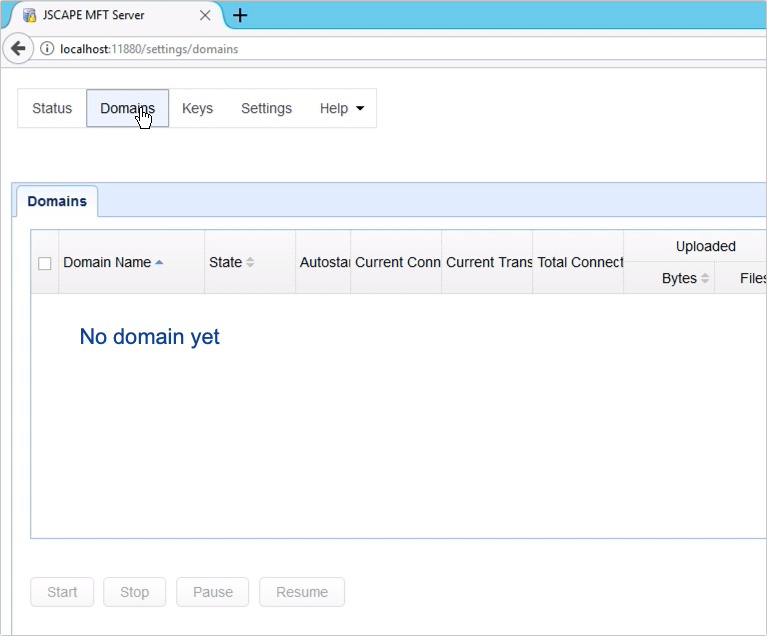Image resolution: width=767 pixels, height=636 pixels.
Task: Click the JSCAPE MFT Server tab favicon
Action: point(30,15)
